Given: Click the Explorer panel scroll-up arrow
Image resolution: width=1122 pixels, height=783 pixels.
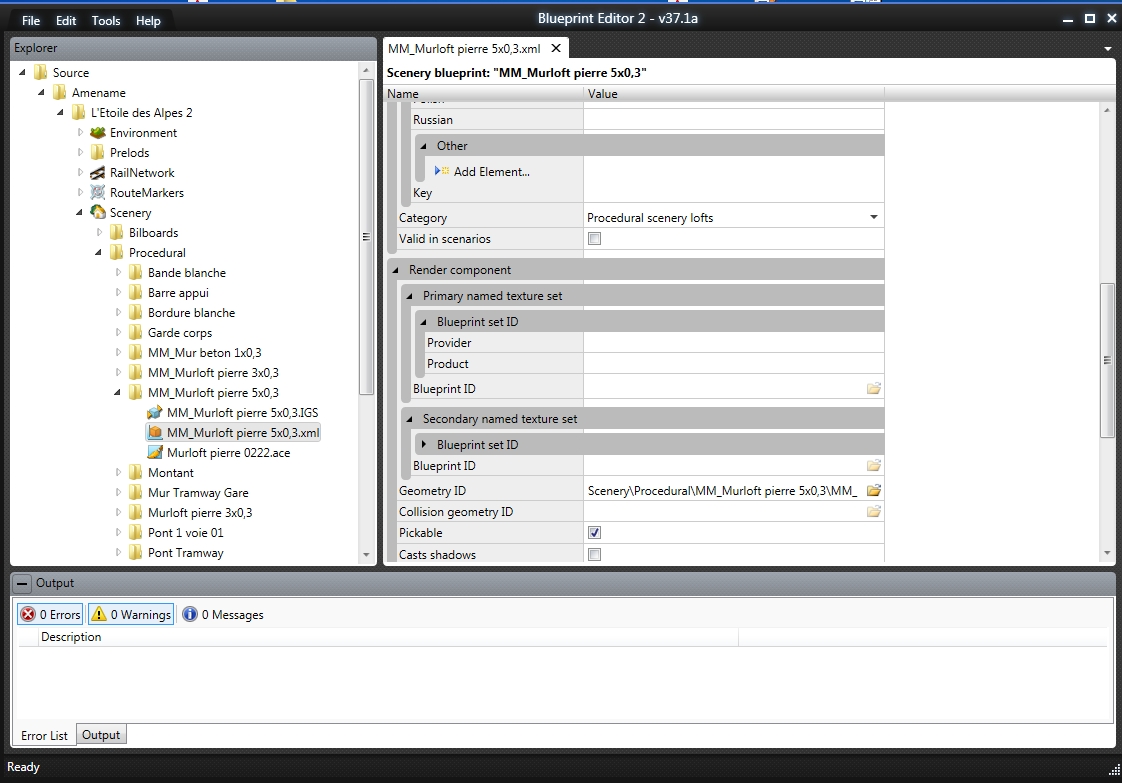Looking at the screenshot, I should pyautogui.click(x=366, y=70).
